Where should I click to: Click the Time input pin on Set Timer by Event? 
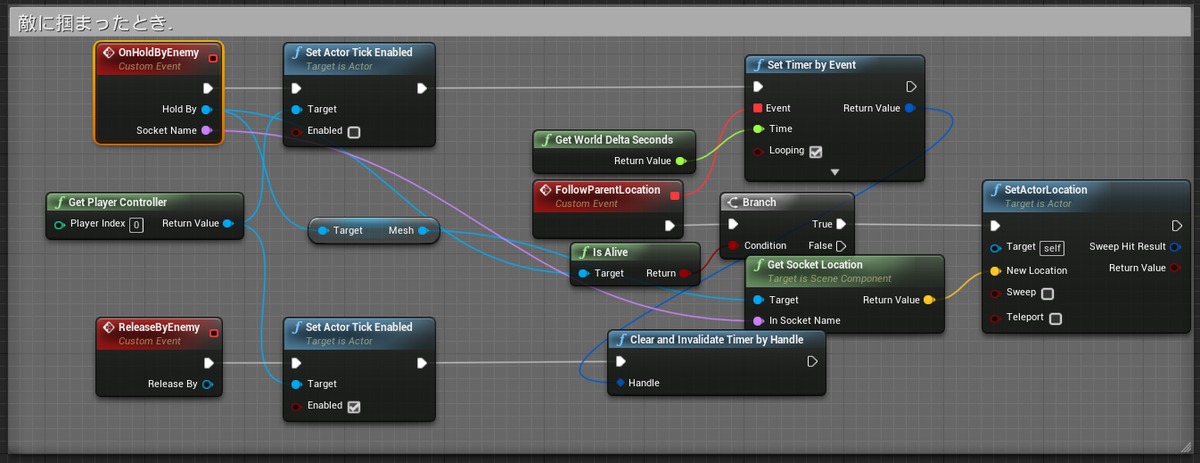[x=758, y=129]
